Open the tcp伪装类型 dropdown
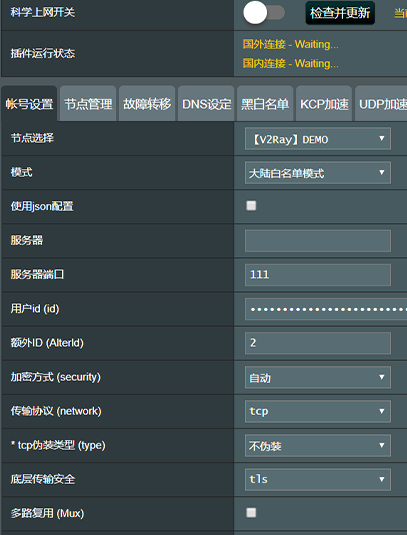The height and width of the screenshot is (535, 407). pyautogui.click(x=318, y=446)
